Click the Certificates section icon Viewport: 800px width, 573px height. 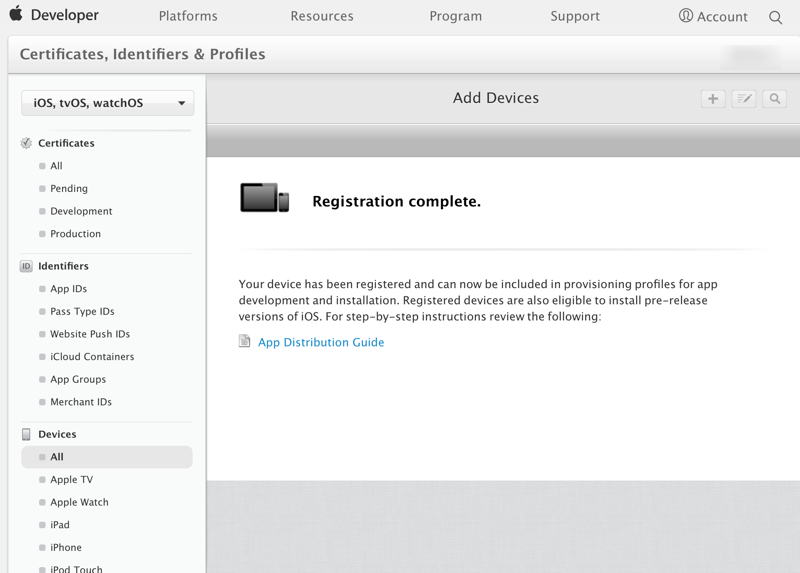pyautogui.click(x=26, y=143)
